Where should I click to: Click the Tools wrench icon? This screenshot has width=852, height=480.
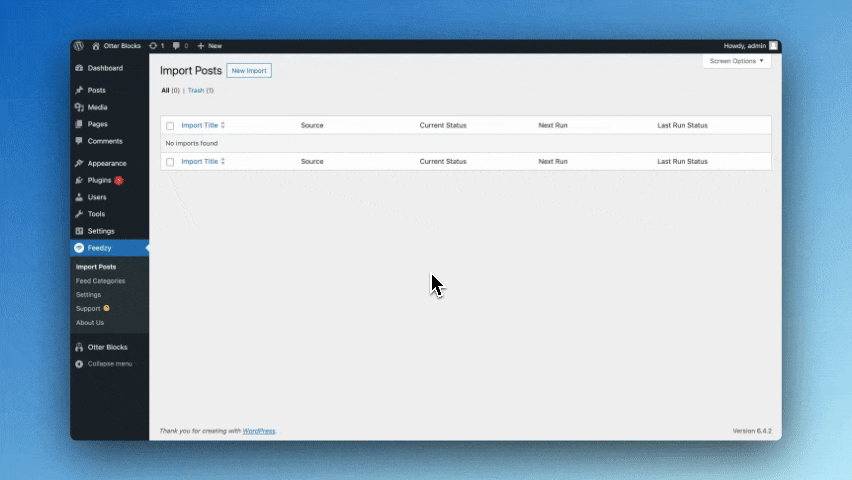79,214
